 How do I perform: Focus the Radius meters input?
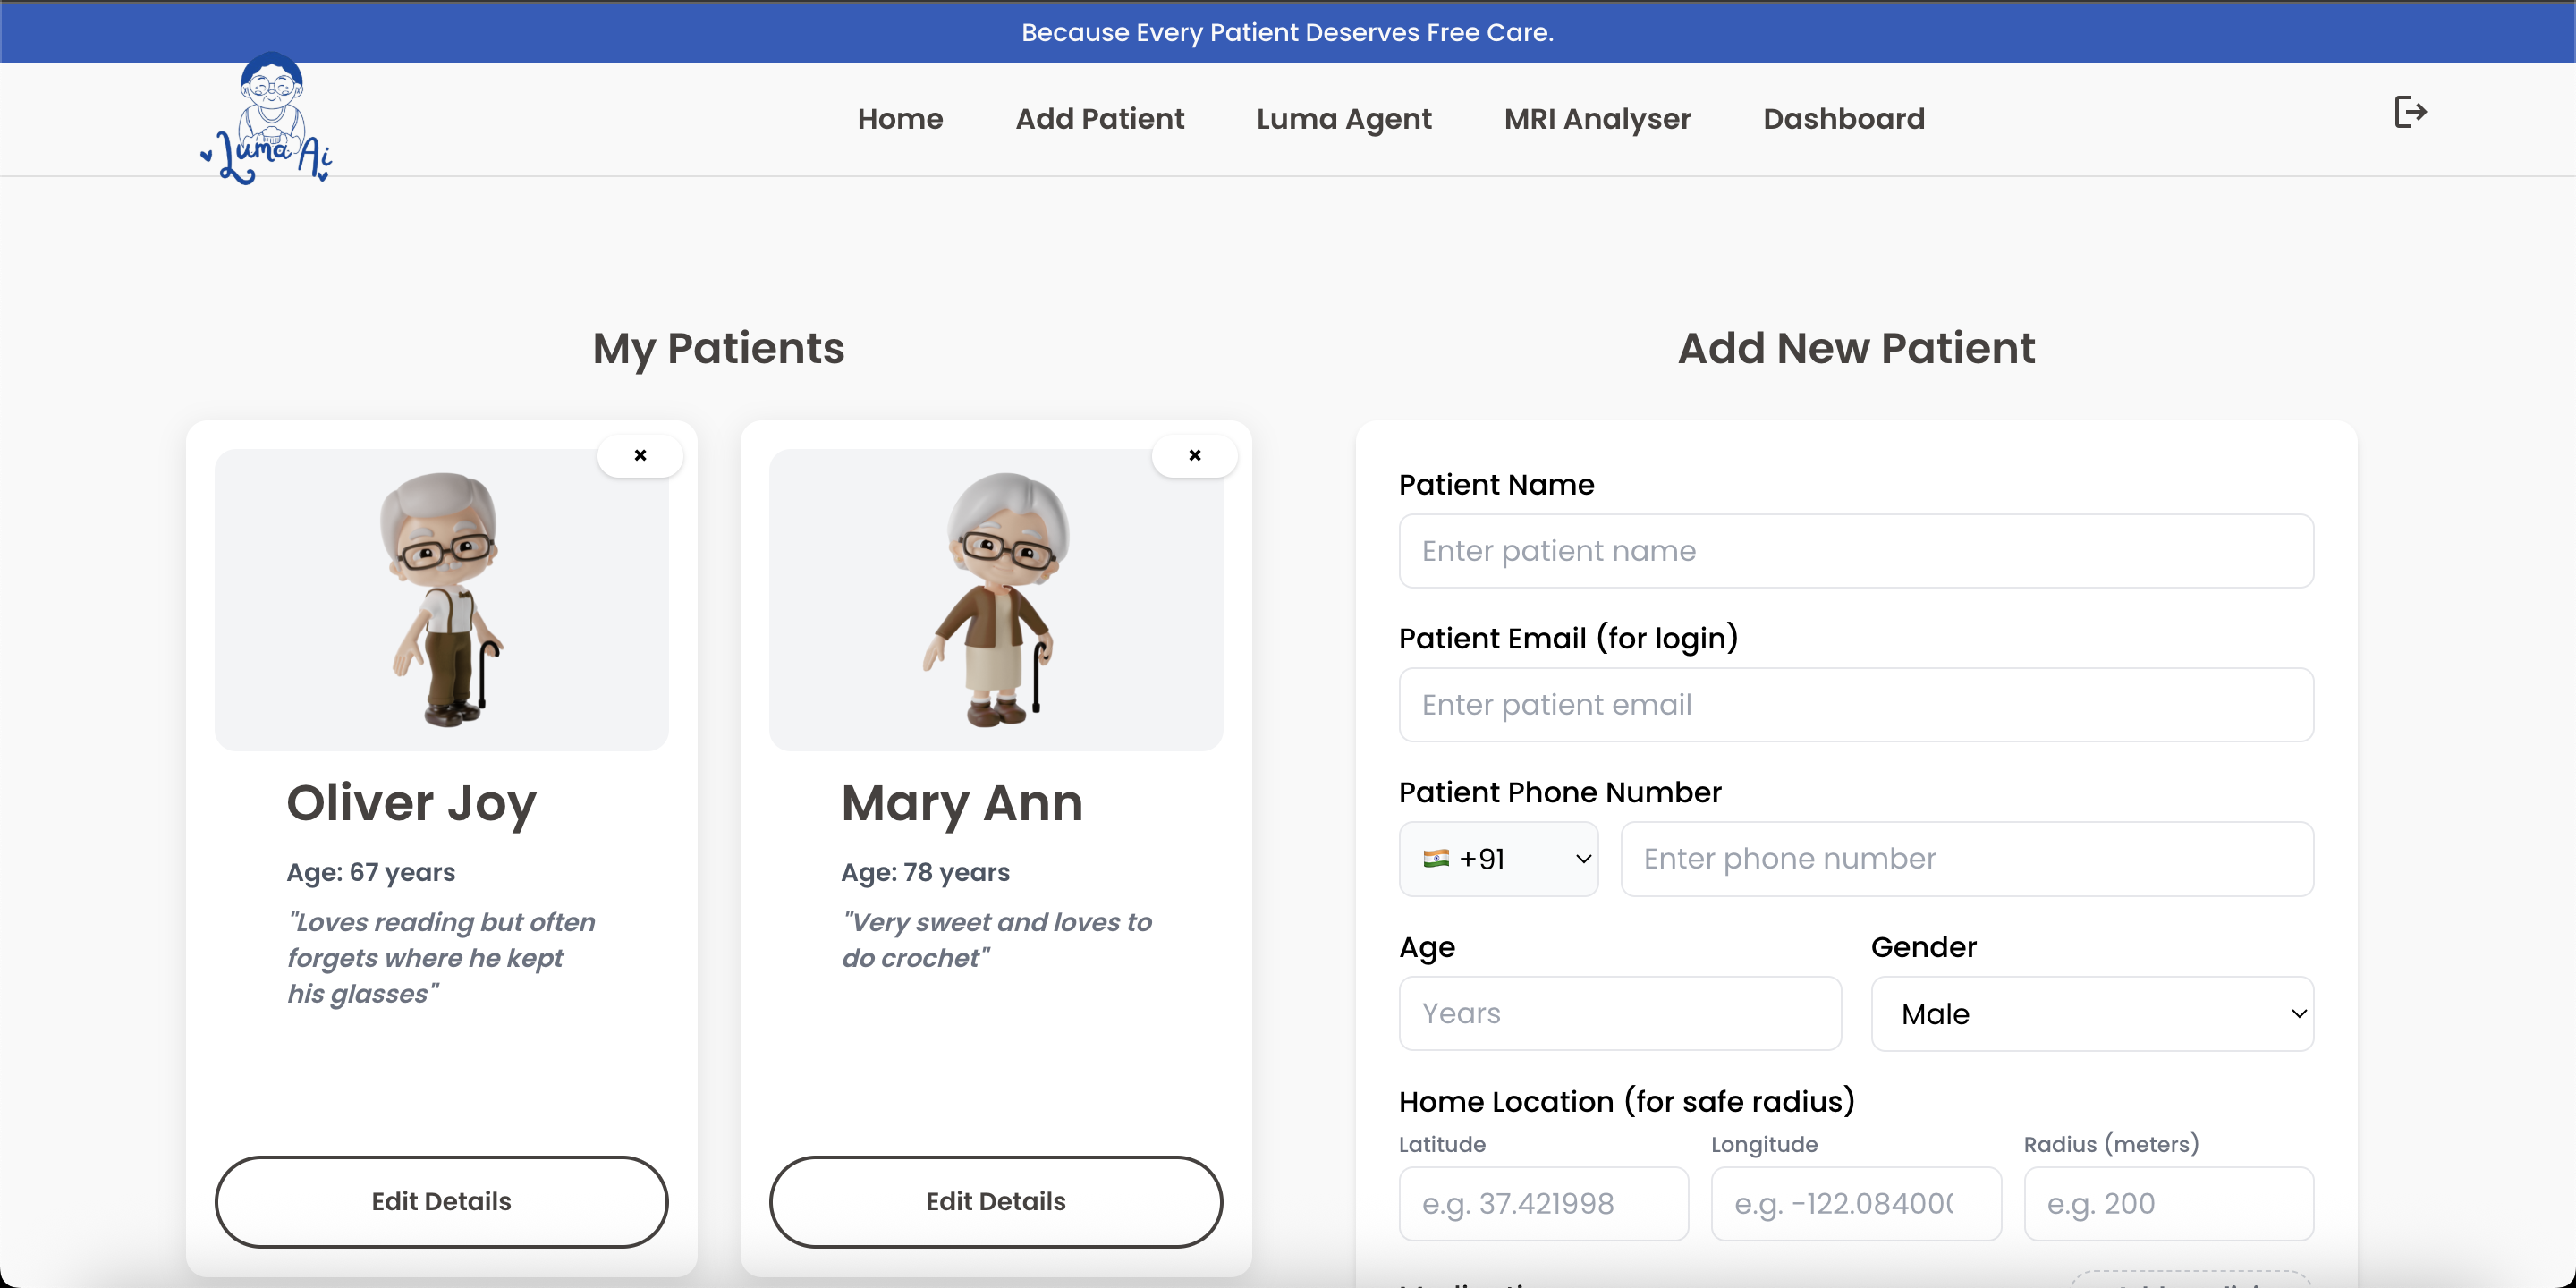coord(2168,1203)
